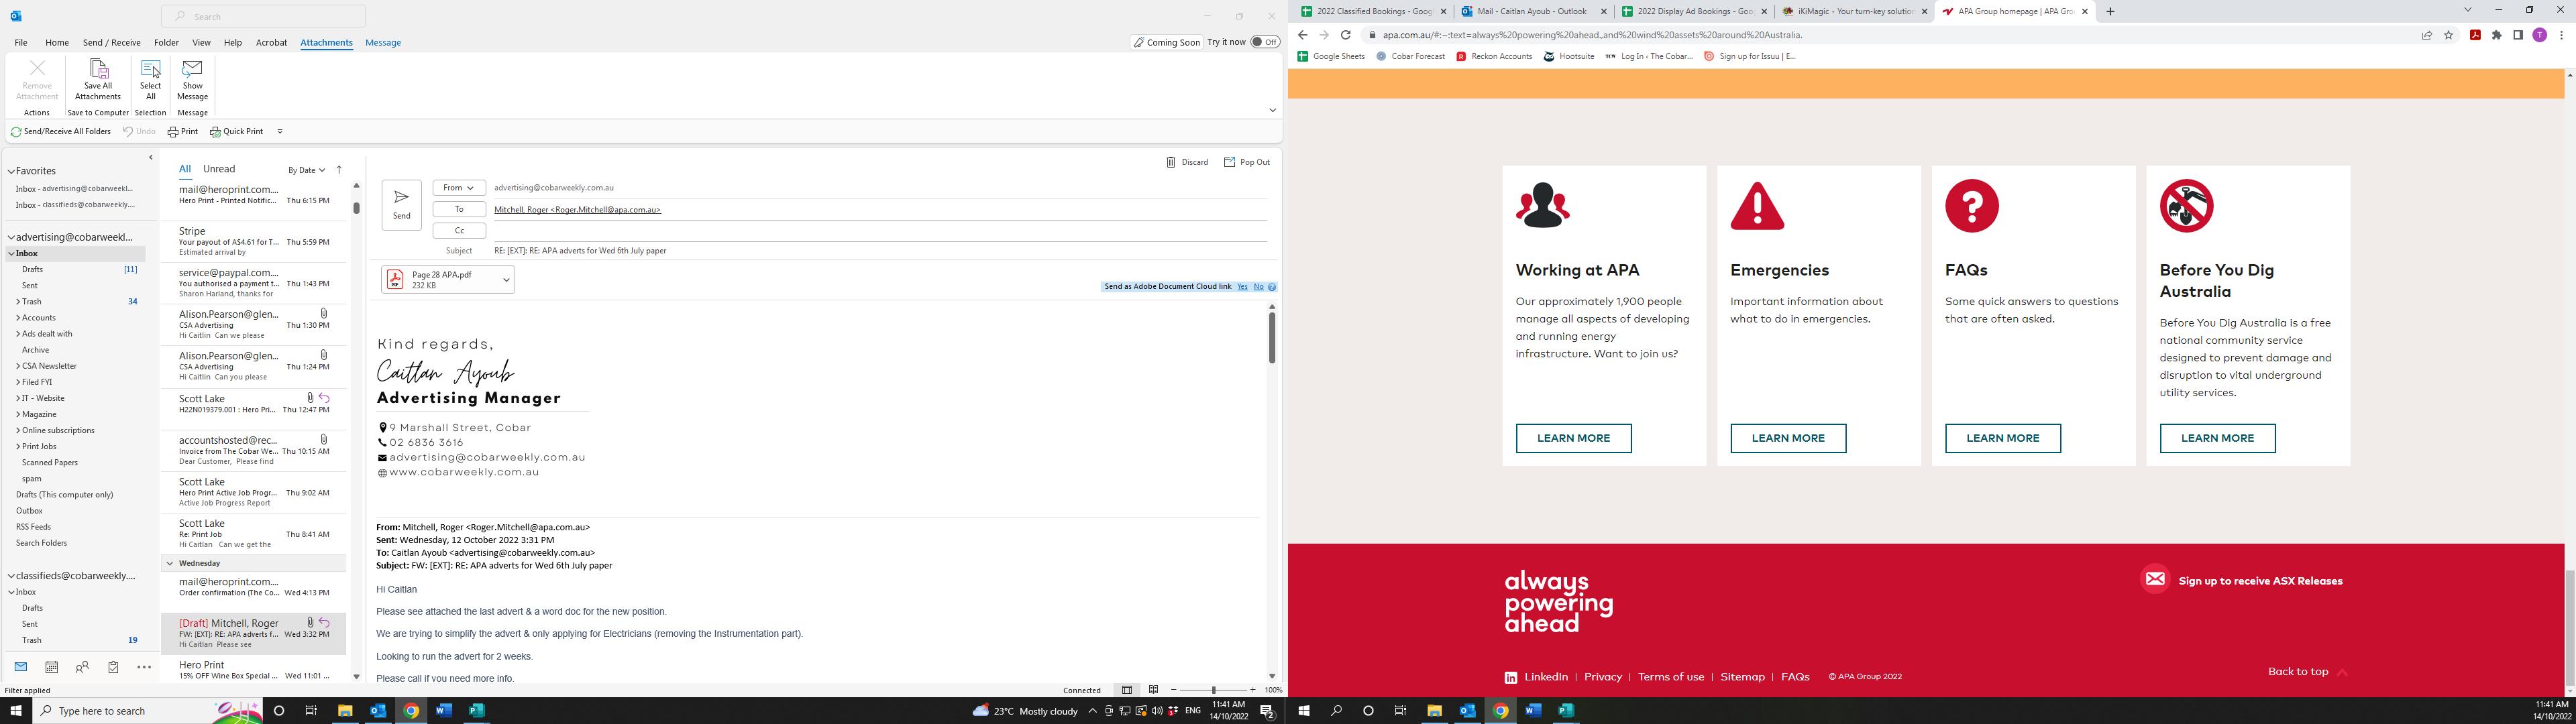Click the Sign up ASX Releases envelope icon
2576x724 pixels.
[x=2155, y=579]
